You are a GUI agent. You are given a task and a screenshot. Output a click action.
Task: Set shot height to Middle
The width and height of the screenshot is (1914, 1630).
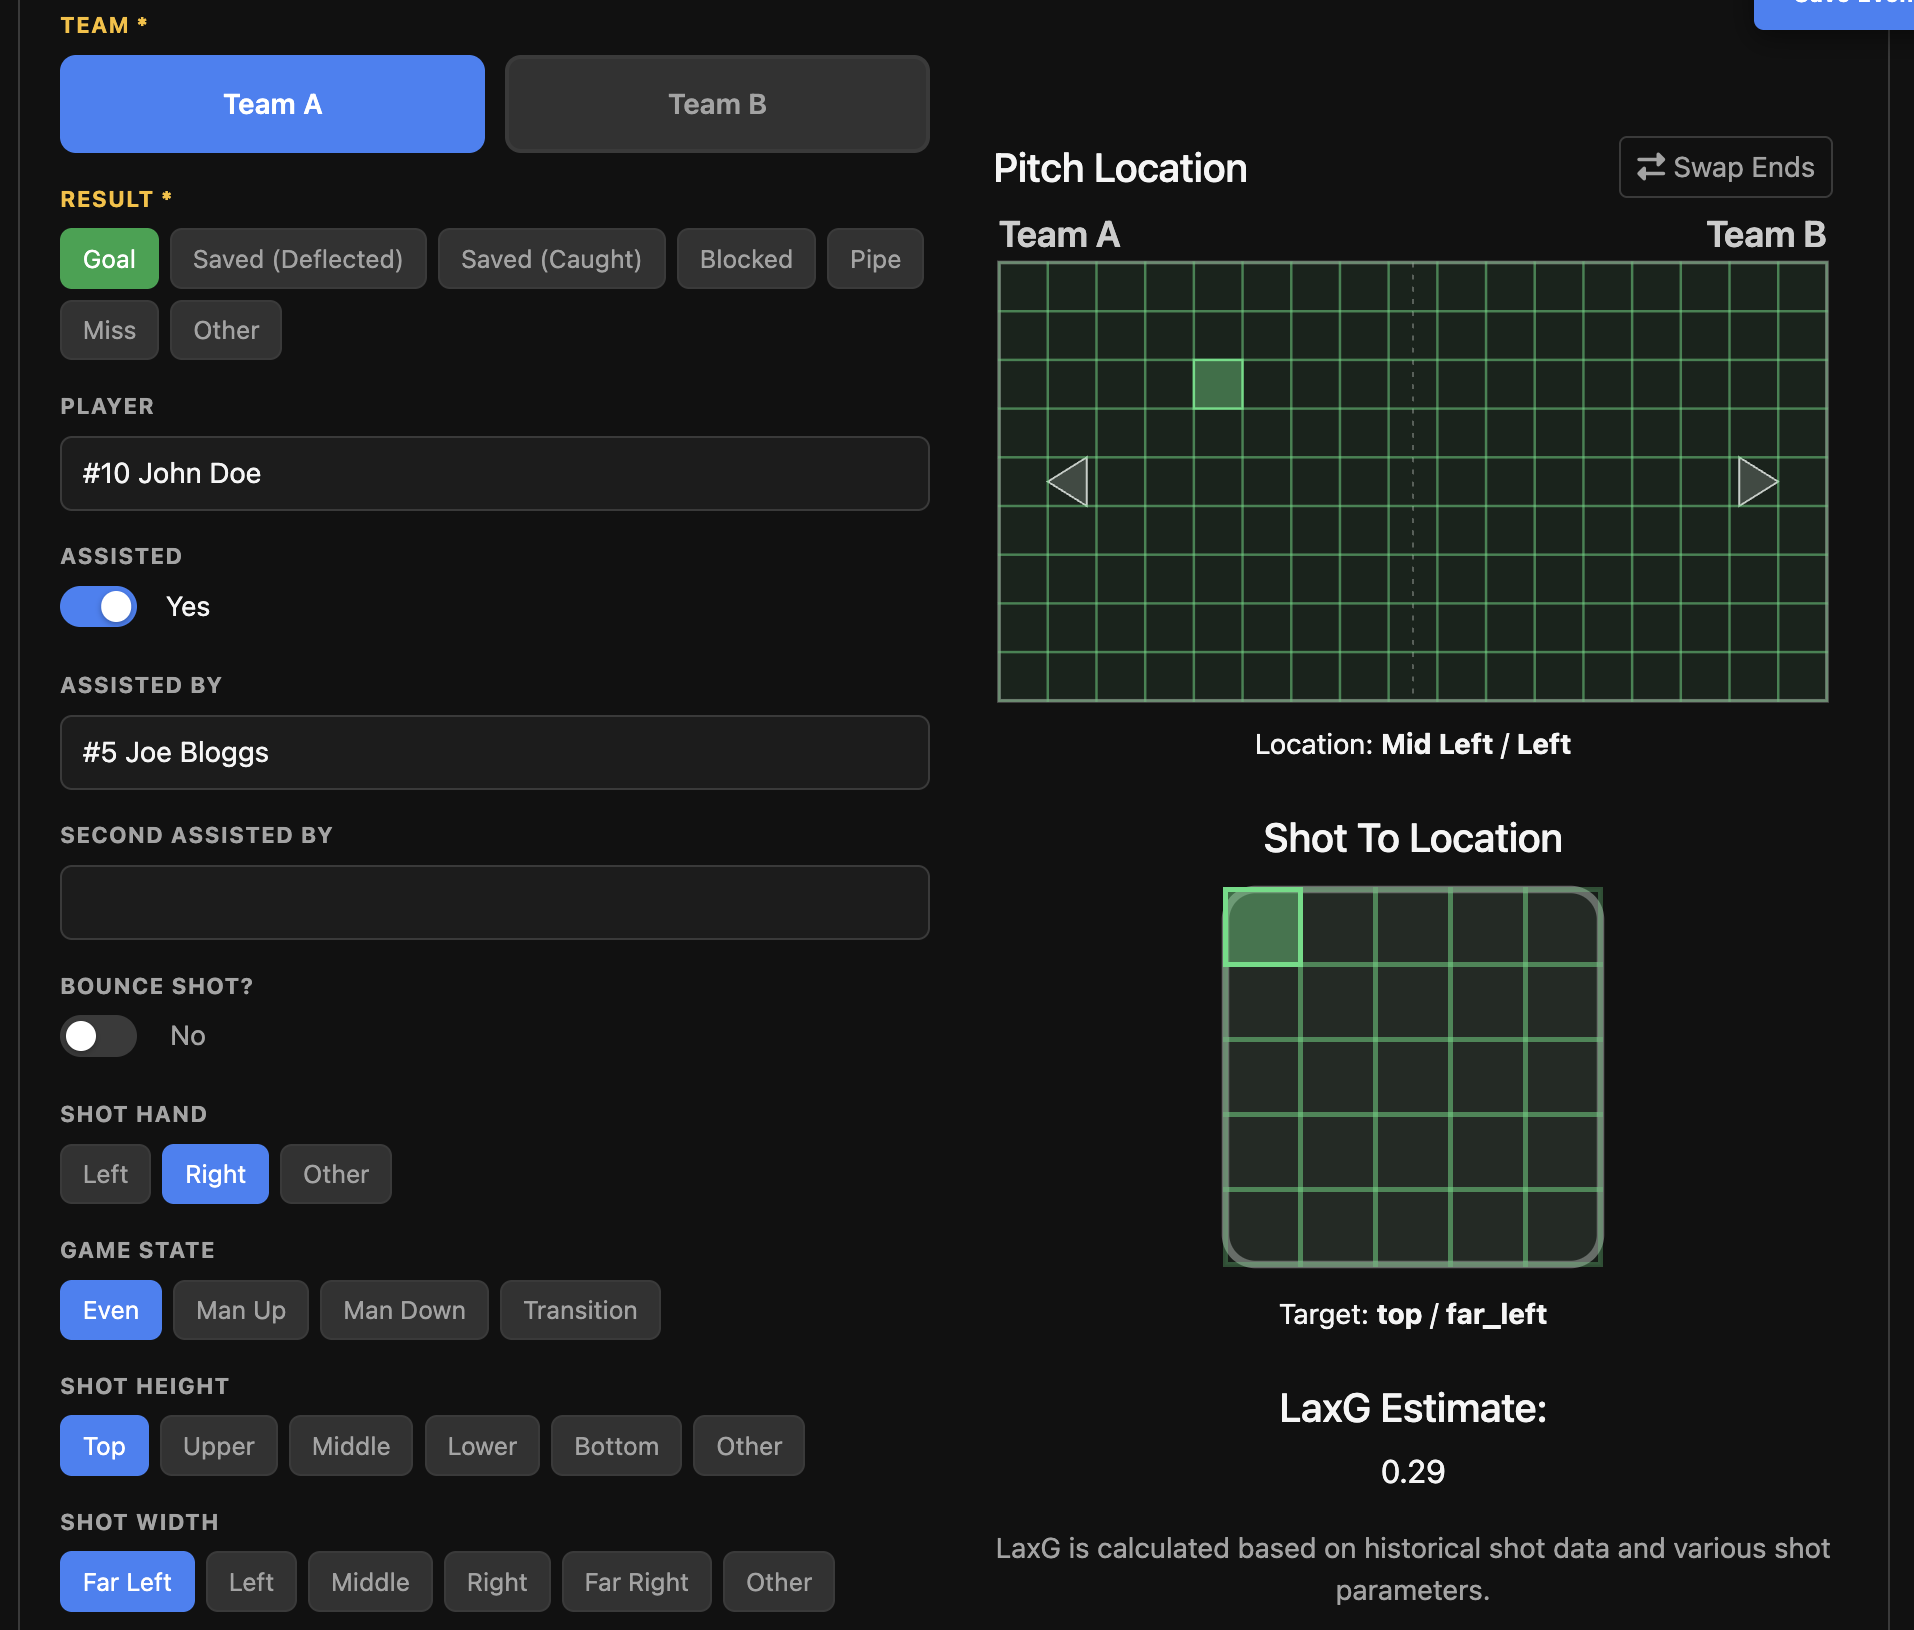click(x=351, y=1446)
